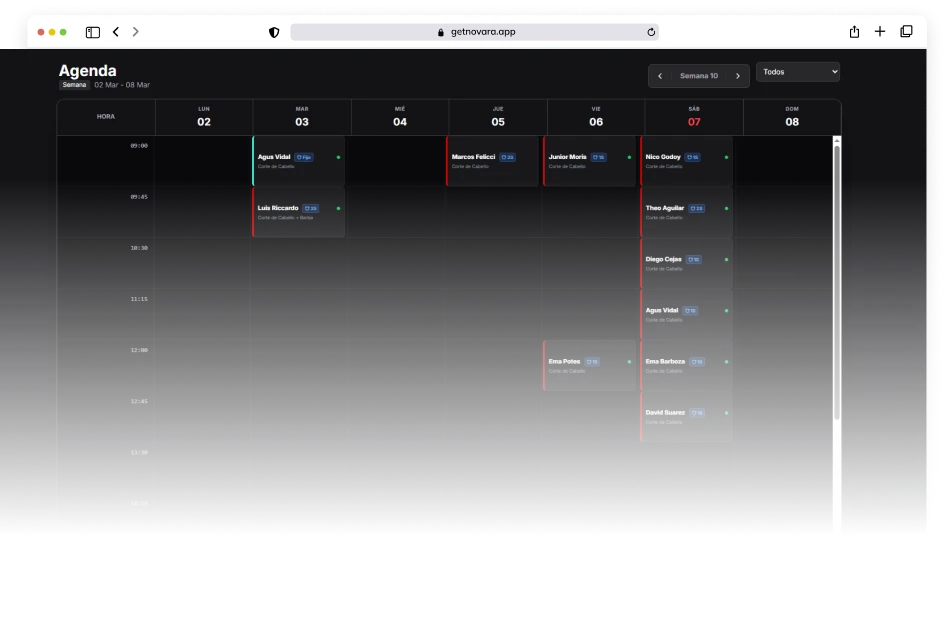Advance to next week with right chevron
This screenshot has width=949, height=628.
pyautogui.click(x=738, y=76)
